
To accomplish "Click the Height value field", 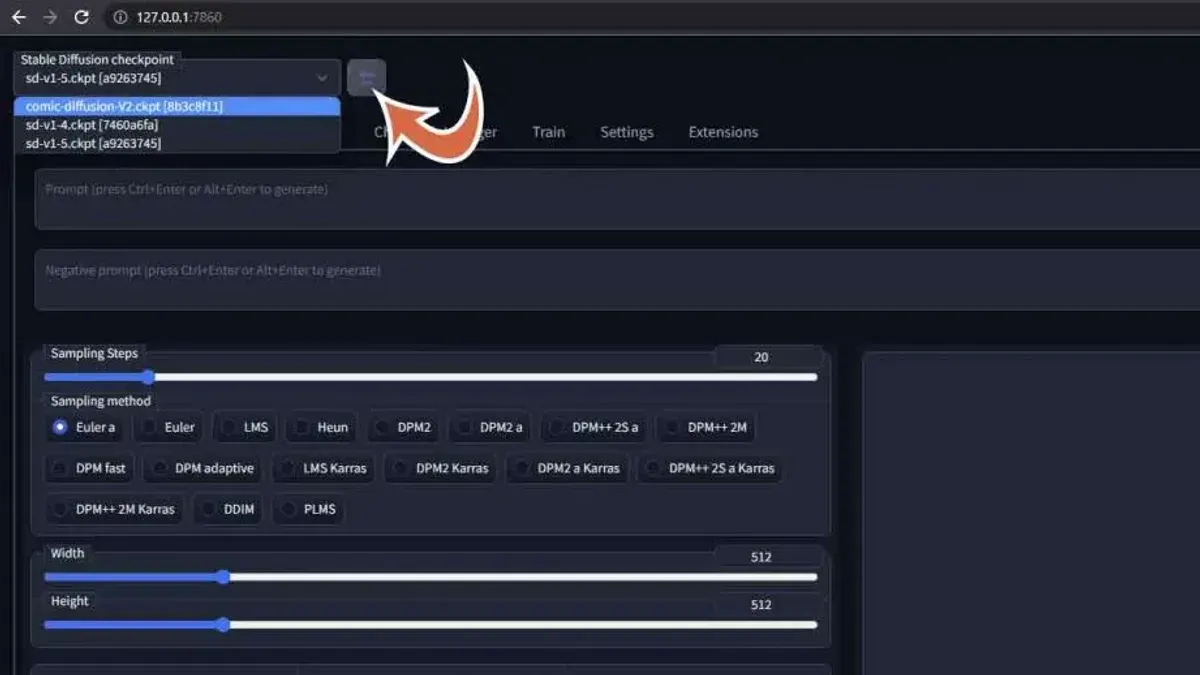I will [768, 605].
